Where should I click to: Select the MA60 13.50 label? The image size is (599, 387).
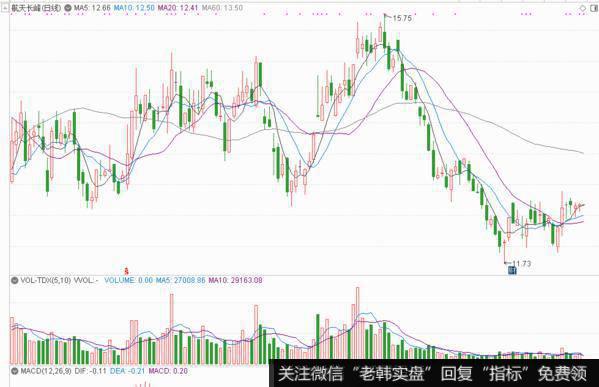click(x=222, y=8)
